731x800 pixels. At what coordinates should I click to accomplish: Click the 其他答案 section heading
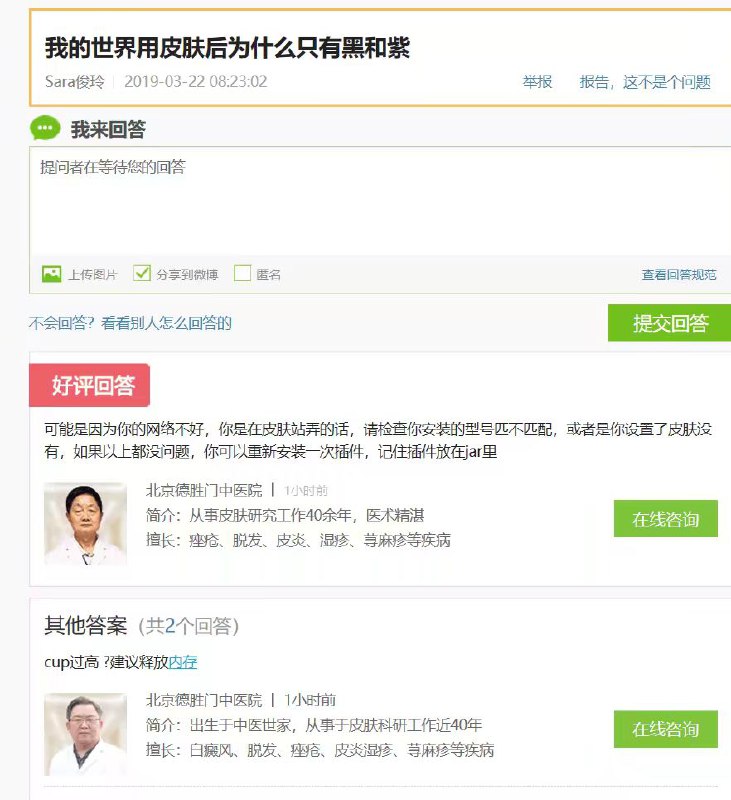pos(86,626)
